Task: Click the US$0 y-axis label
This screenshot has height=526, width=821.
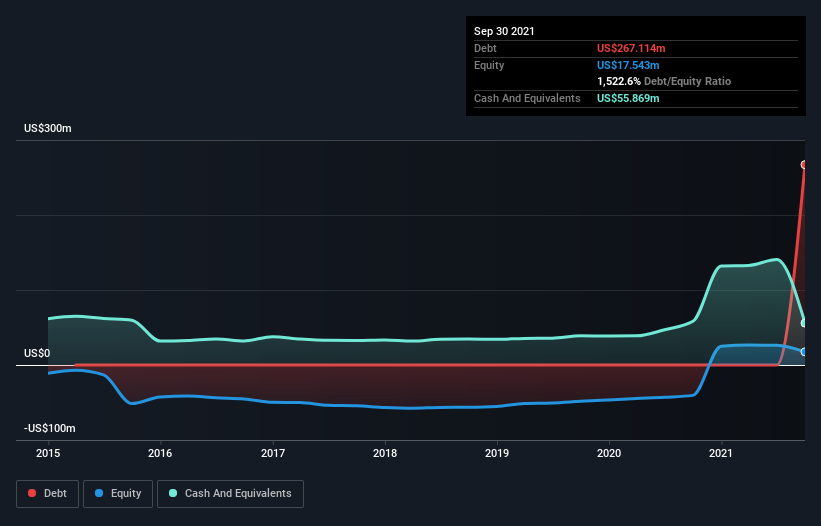Action: [37, 353]
